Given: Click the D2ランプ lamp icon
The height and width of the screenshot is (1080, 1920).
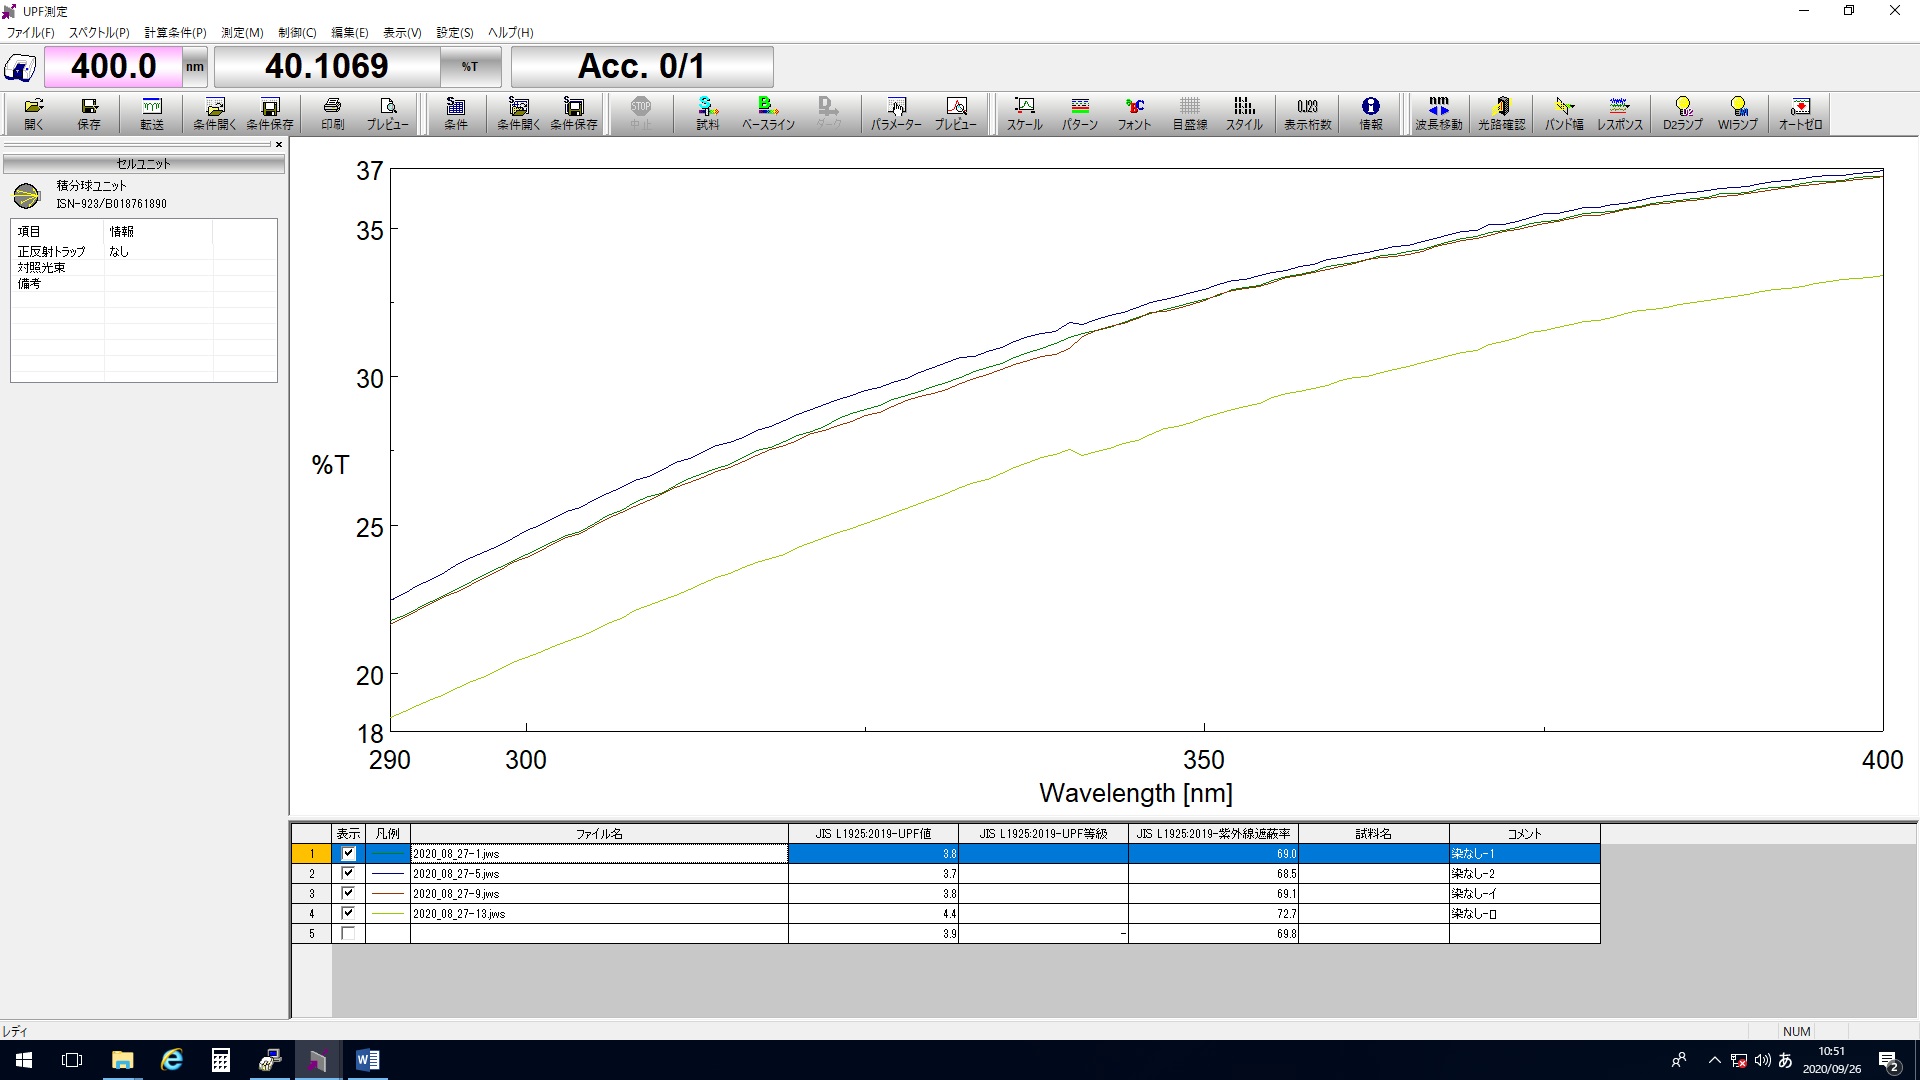Looking at the screenshot, I should click(1682, 113).
